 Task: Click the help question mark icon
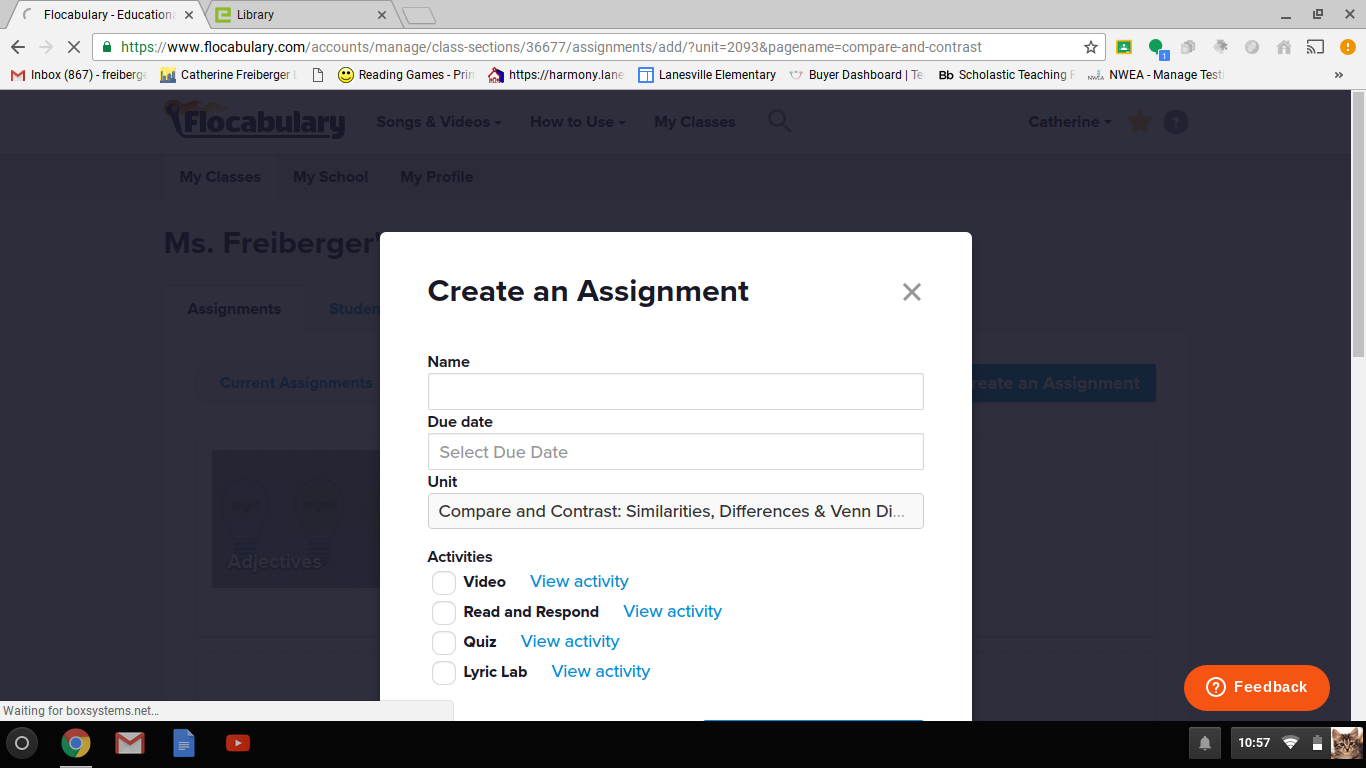(1176, 122)
